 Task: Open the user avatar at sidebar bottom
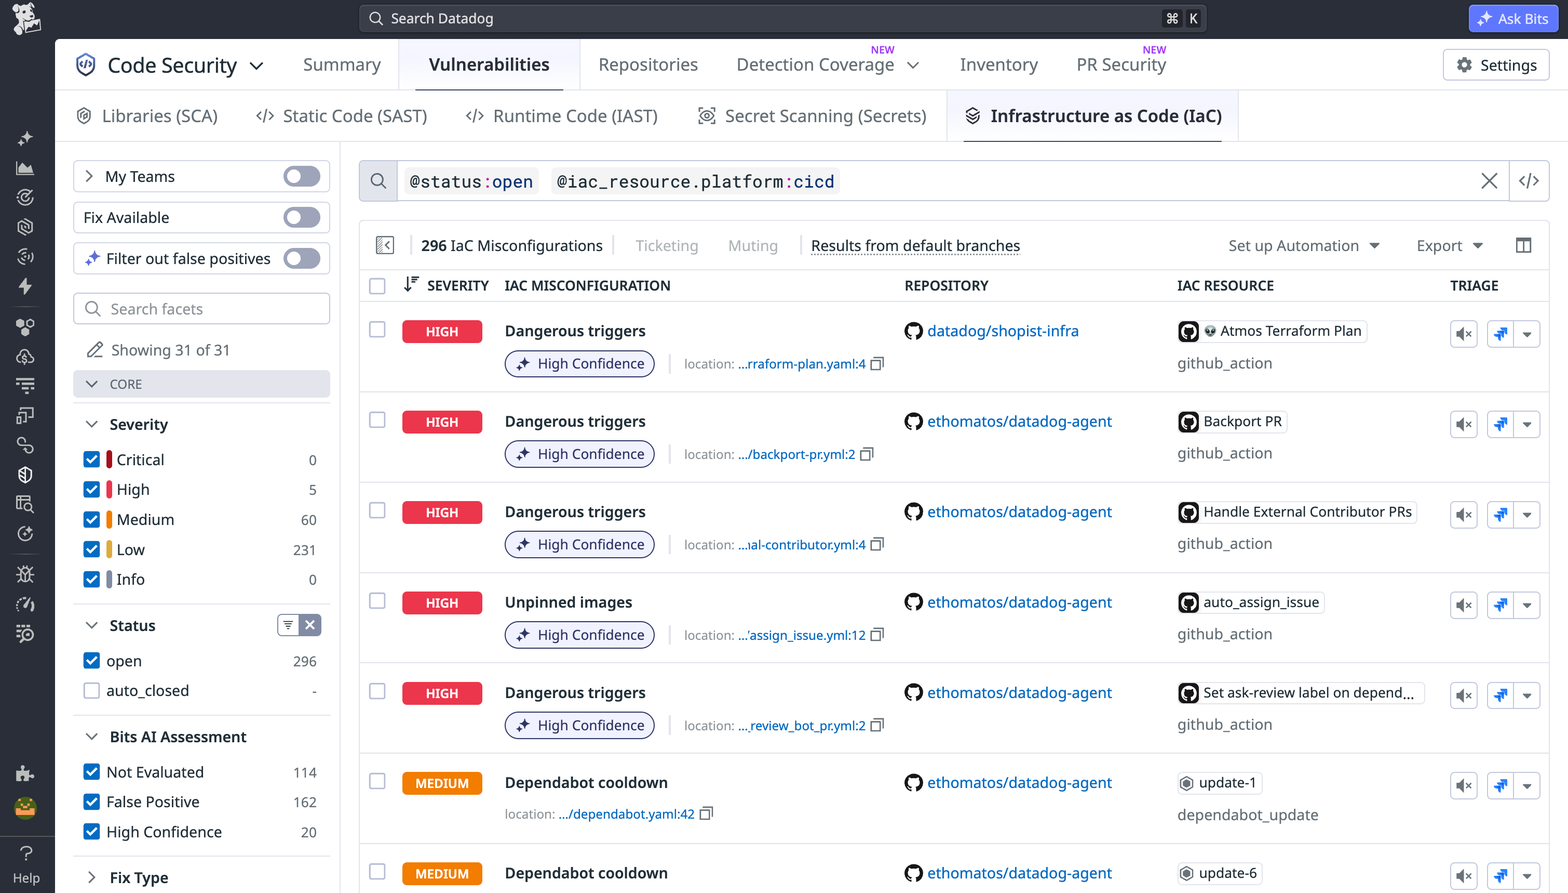[25, 807]
